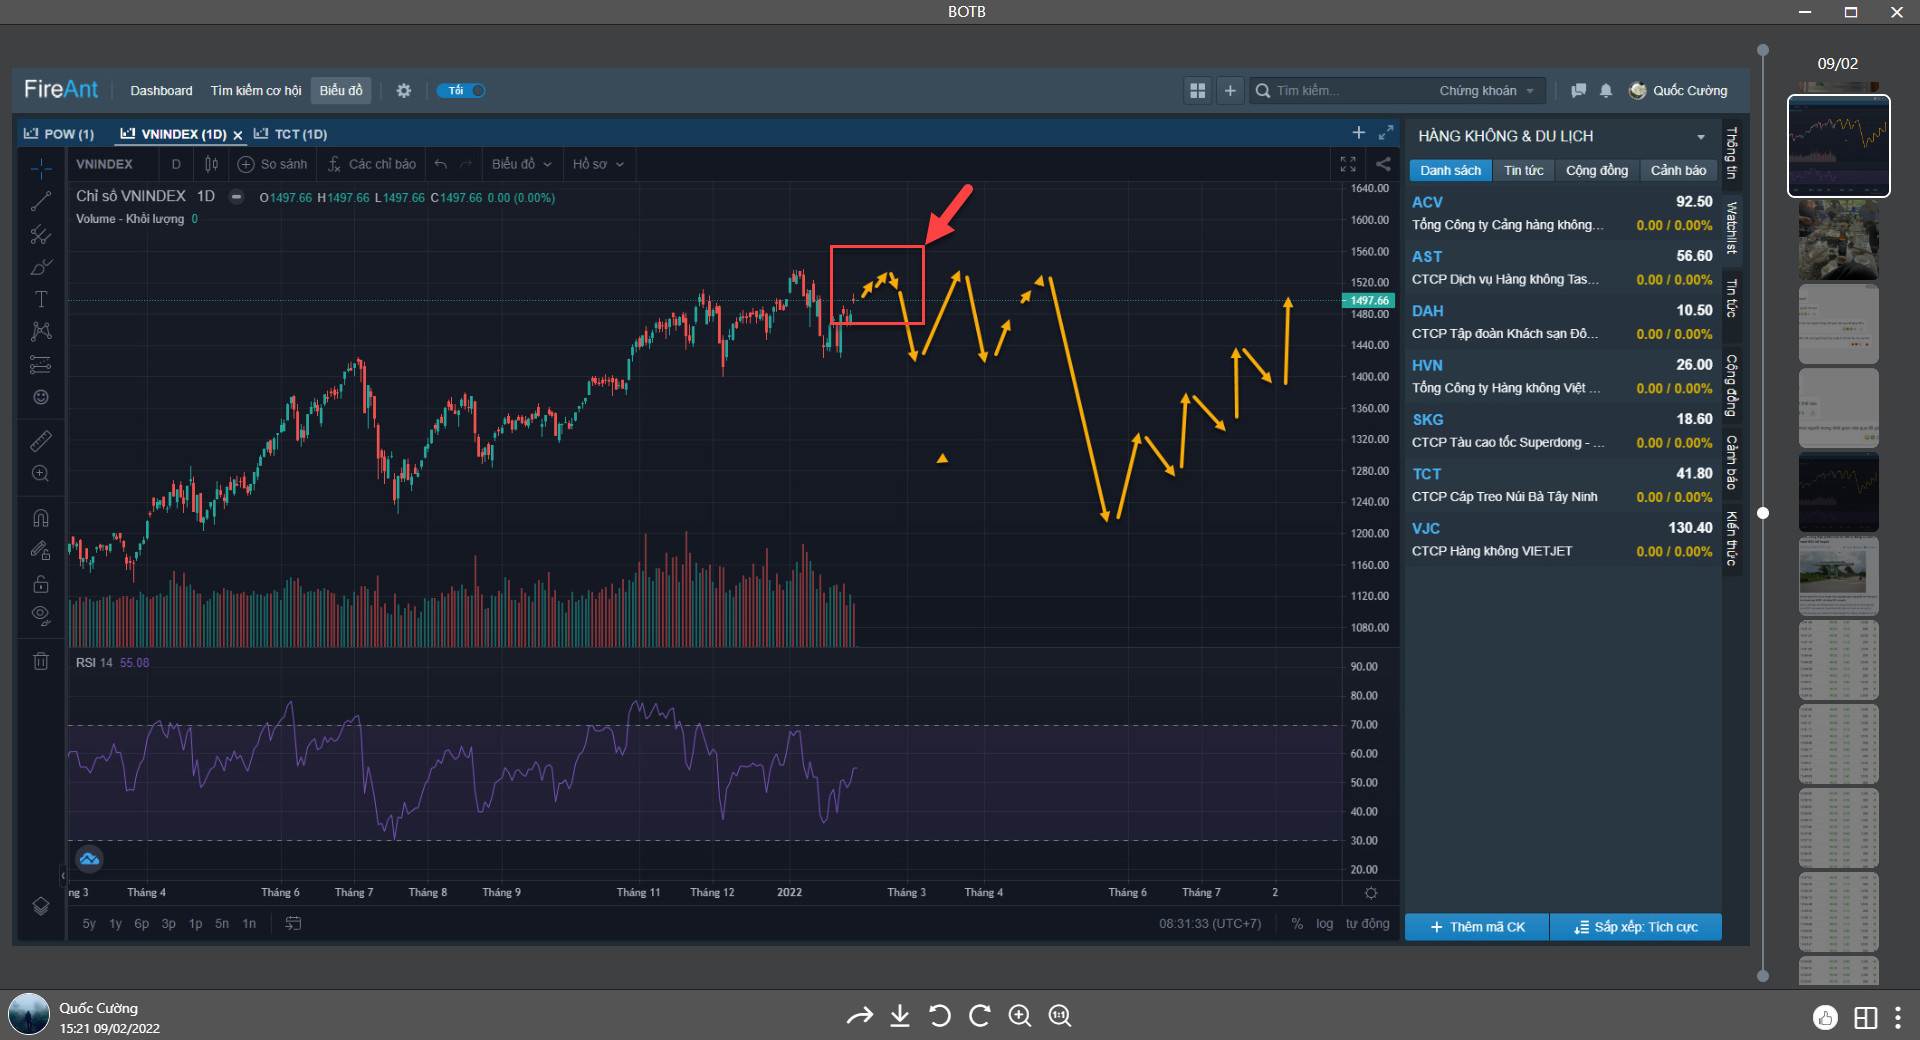
Task: Open the Chứng khoán search type dropdown
Action: coord(1486,90)
